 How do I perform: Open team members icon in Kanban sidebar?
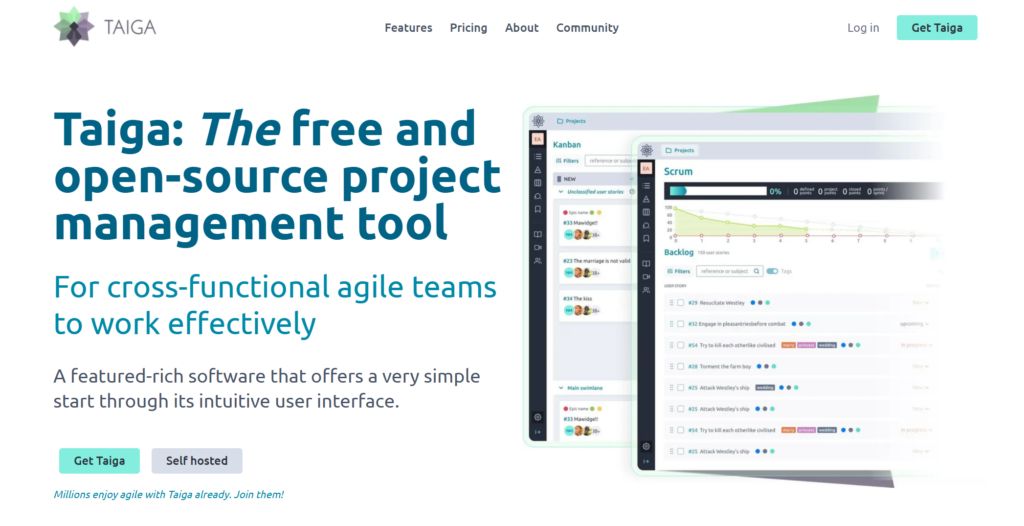pyautogui.click(x=537, y=261)
